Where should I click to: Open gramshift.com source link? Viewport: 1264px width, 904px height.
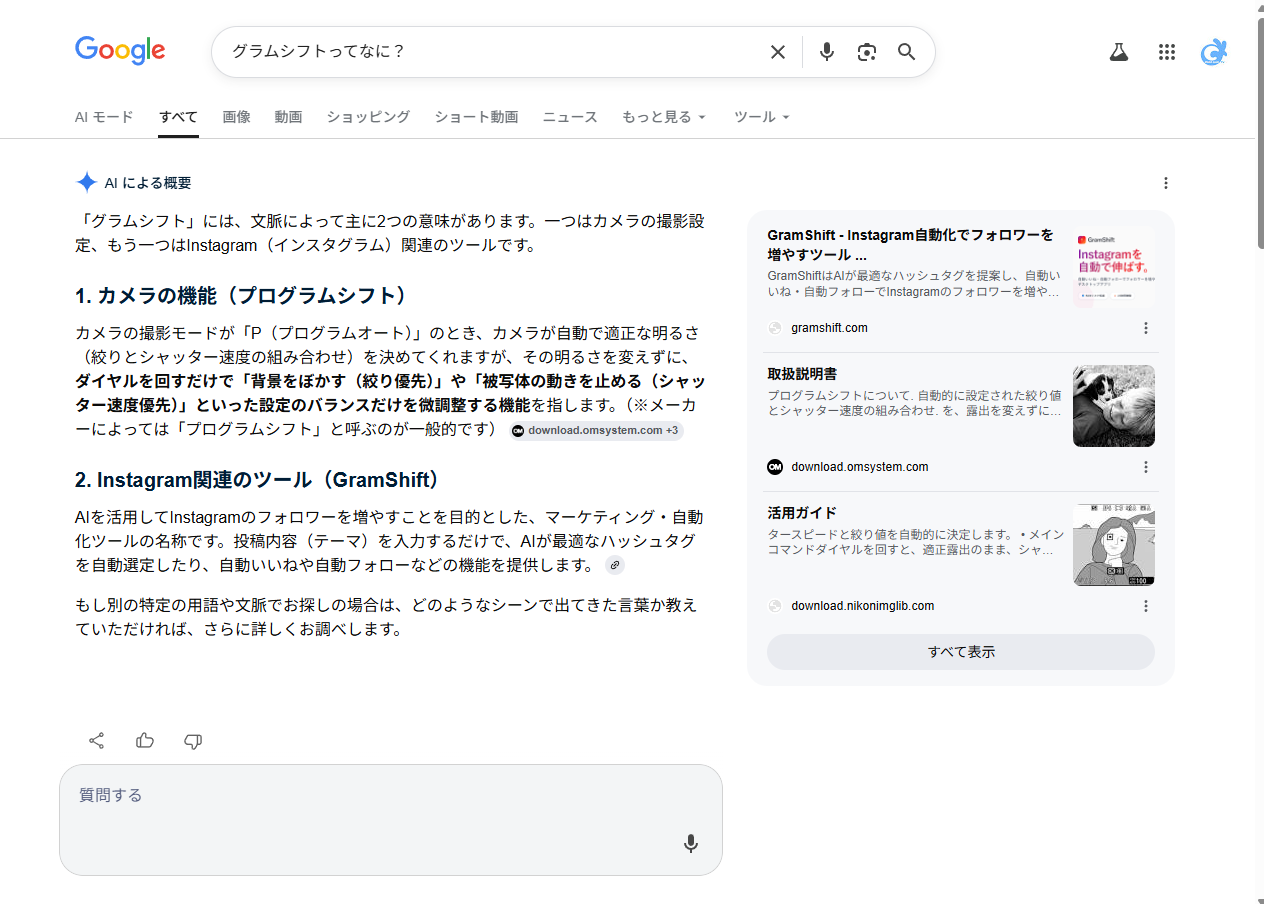click(829, 328)
